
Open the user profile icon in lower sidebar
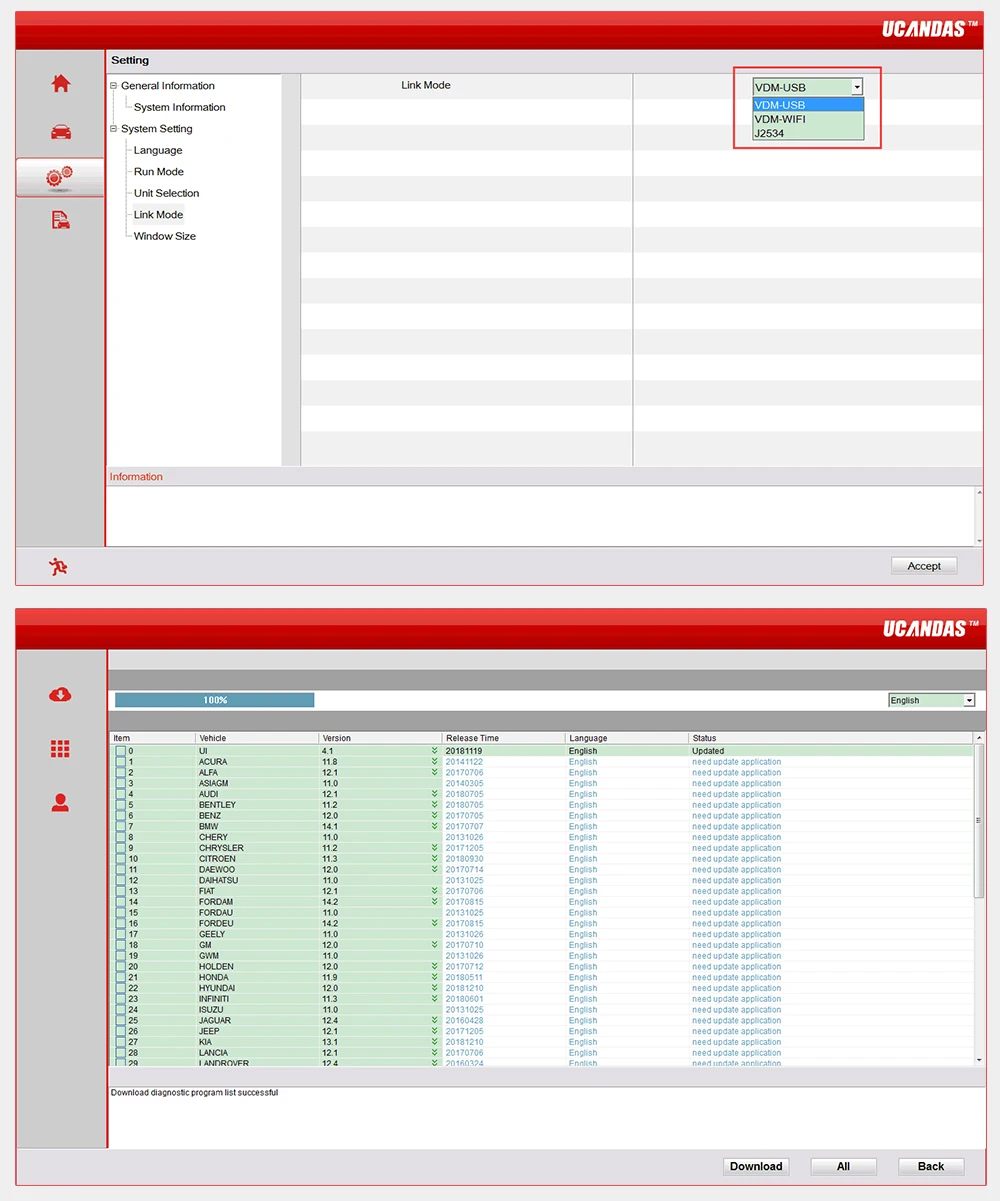click(x=60, y=802)
